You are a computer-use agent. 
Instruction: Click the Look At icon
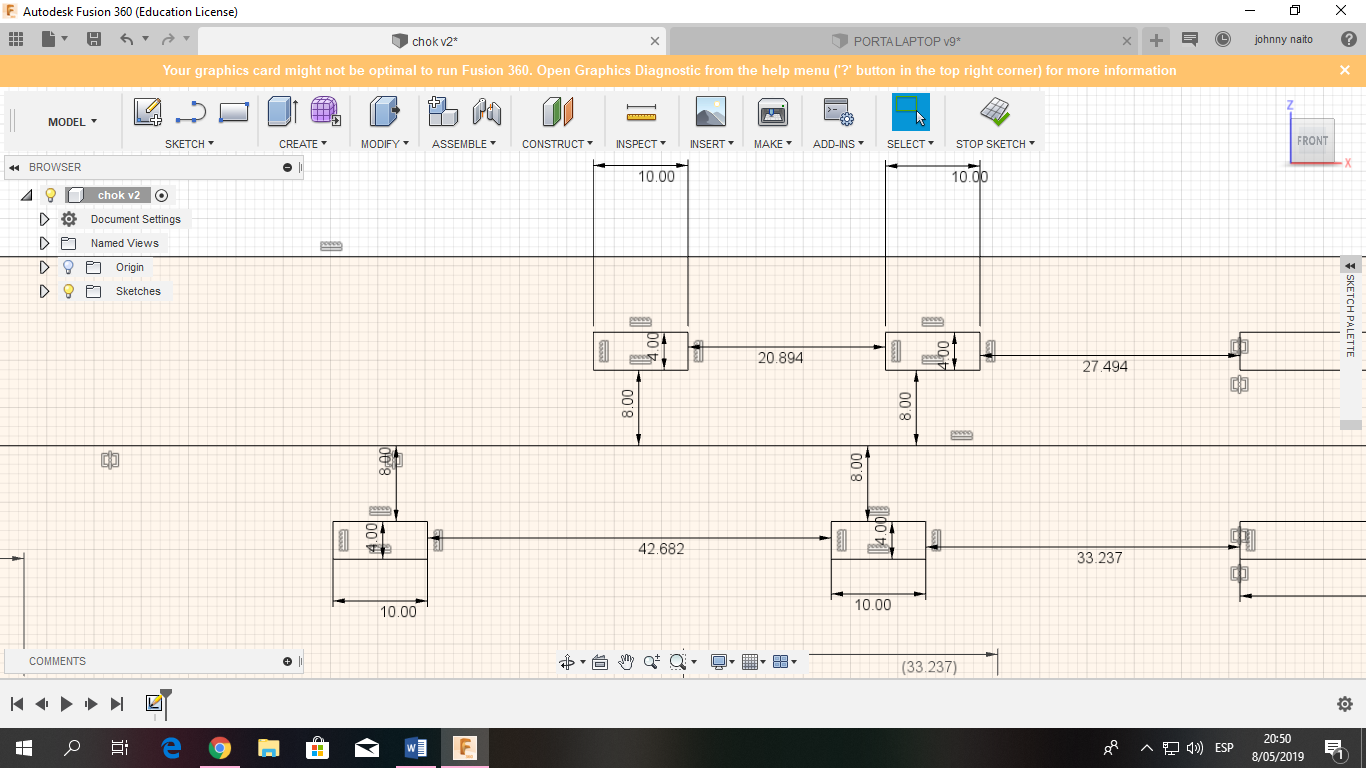[x=600, y=662]
